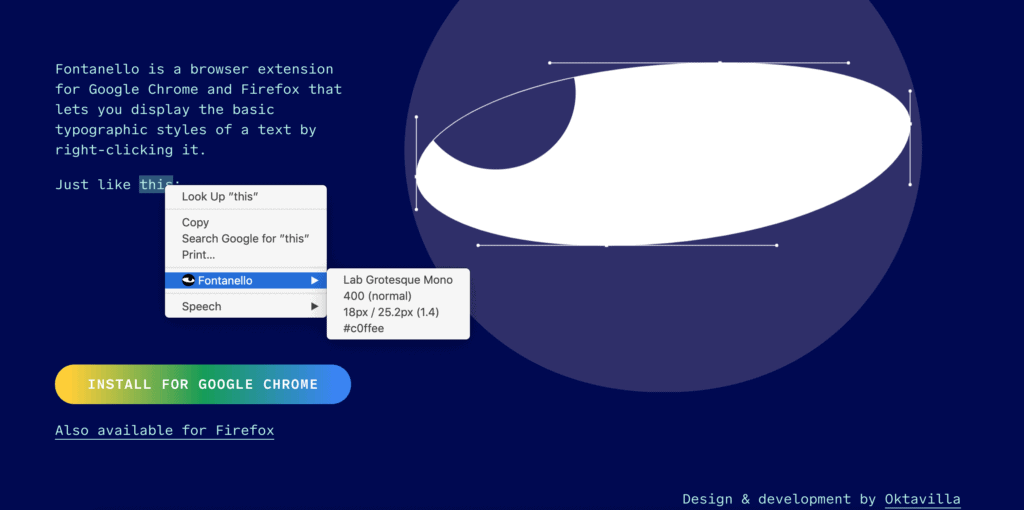Click the bottom endpoint of the left vertical bezier handle
Screen dimensions: 1024x510
[x=416, y=209]
